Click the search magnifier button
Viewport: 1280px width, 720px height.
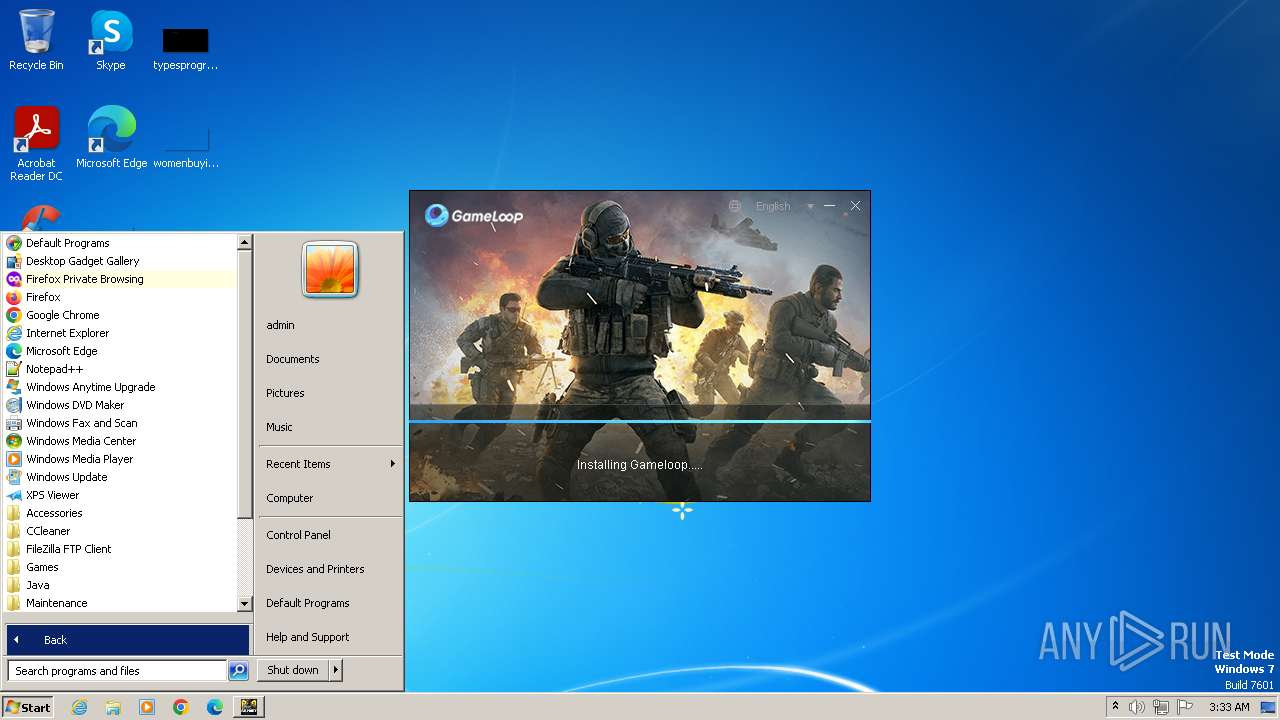(x=238, y=671)
